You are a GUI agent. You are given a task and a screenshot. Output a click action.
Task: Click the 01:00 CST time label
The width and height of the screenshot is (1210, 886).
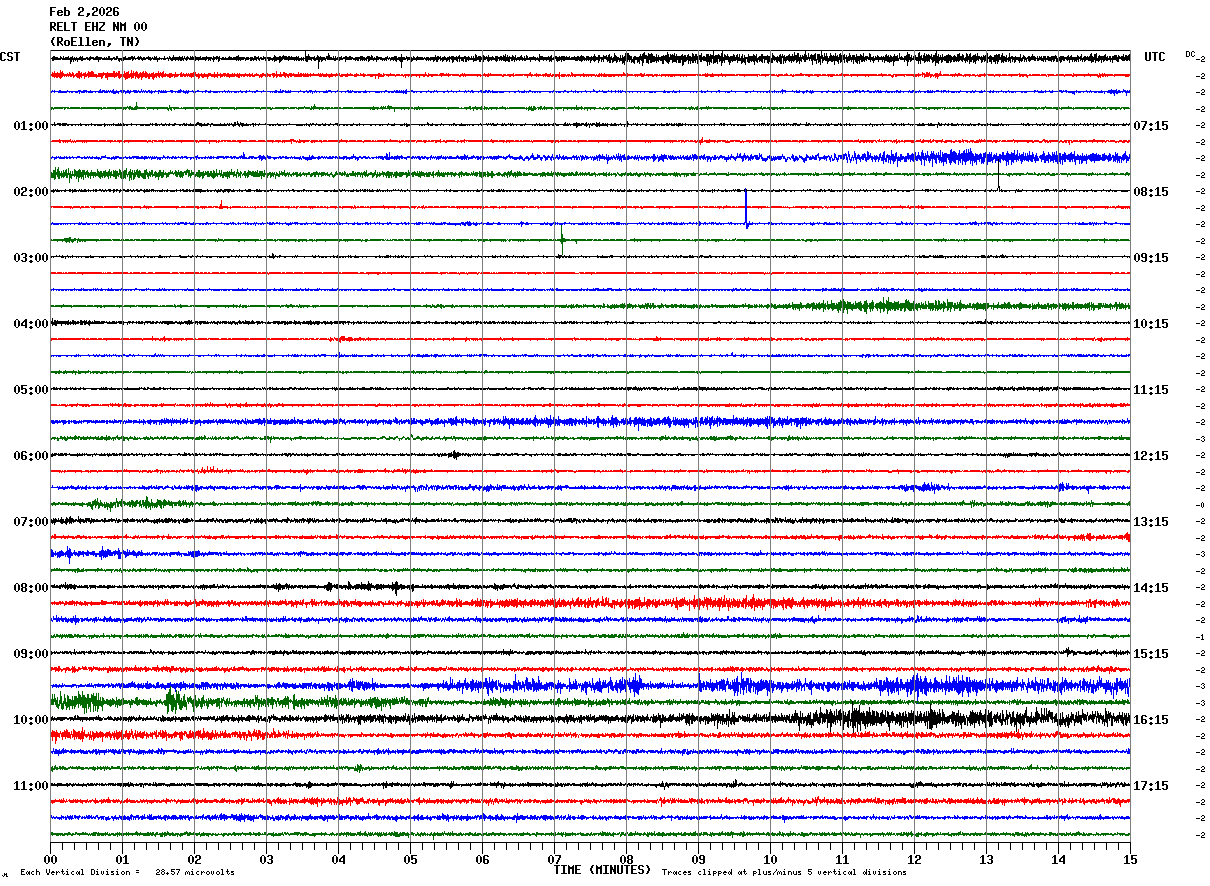click(x=31, y=126)
